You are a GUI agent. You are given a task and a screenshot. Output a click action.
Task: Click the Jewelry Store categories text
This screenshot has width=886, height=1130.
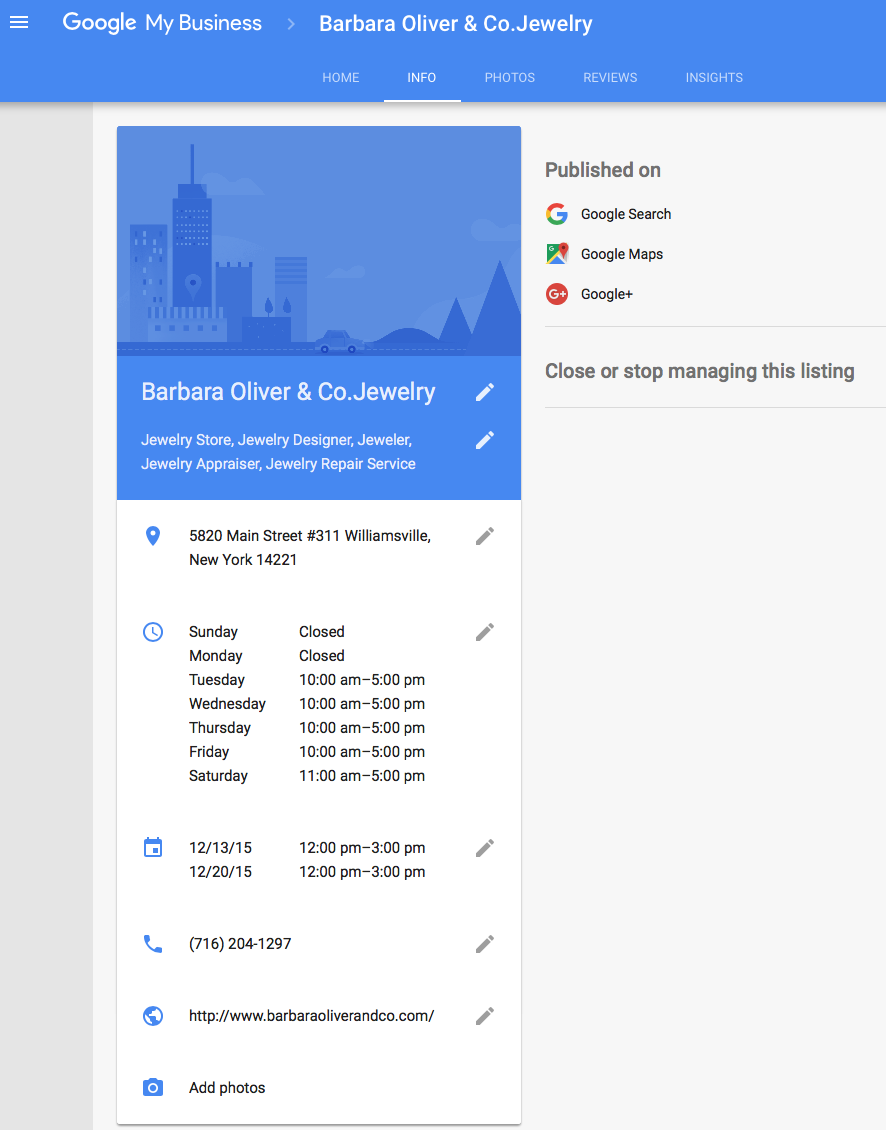(278, 452)
